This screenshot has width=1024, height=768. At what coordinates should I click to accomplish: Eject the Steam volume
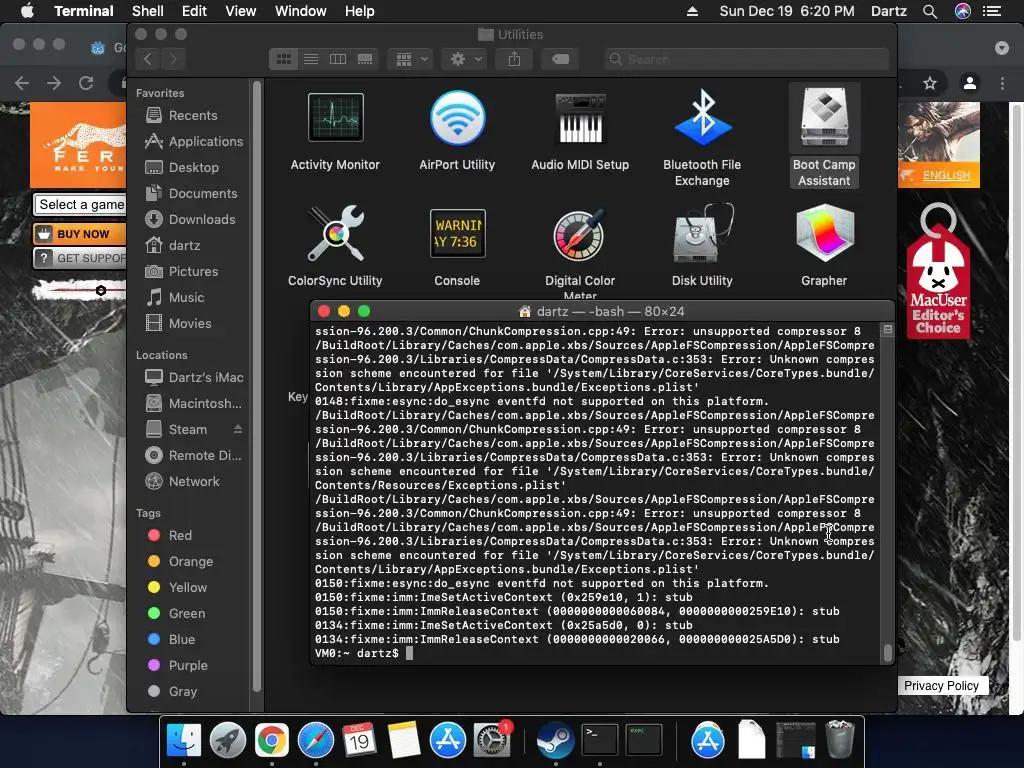pyautogui.click(x=238, y=429)
